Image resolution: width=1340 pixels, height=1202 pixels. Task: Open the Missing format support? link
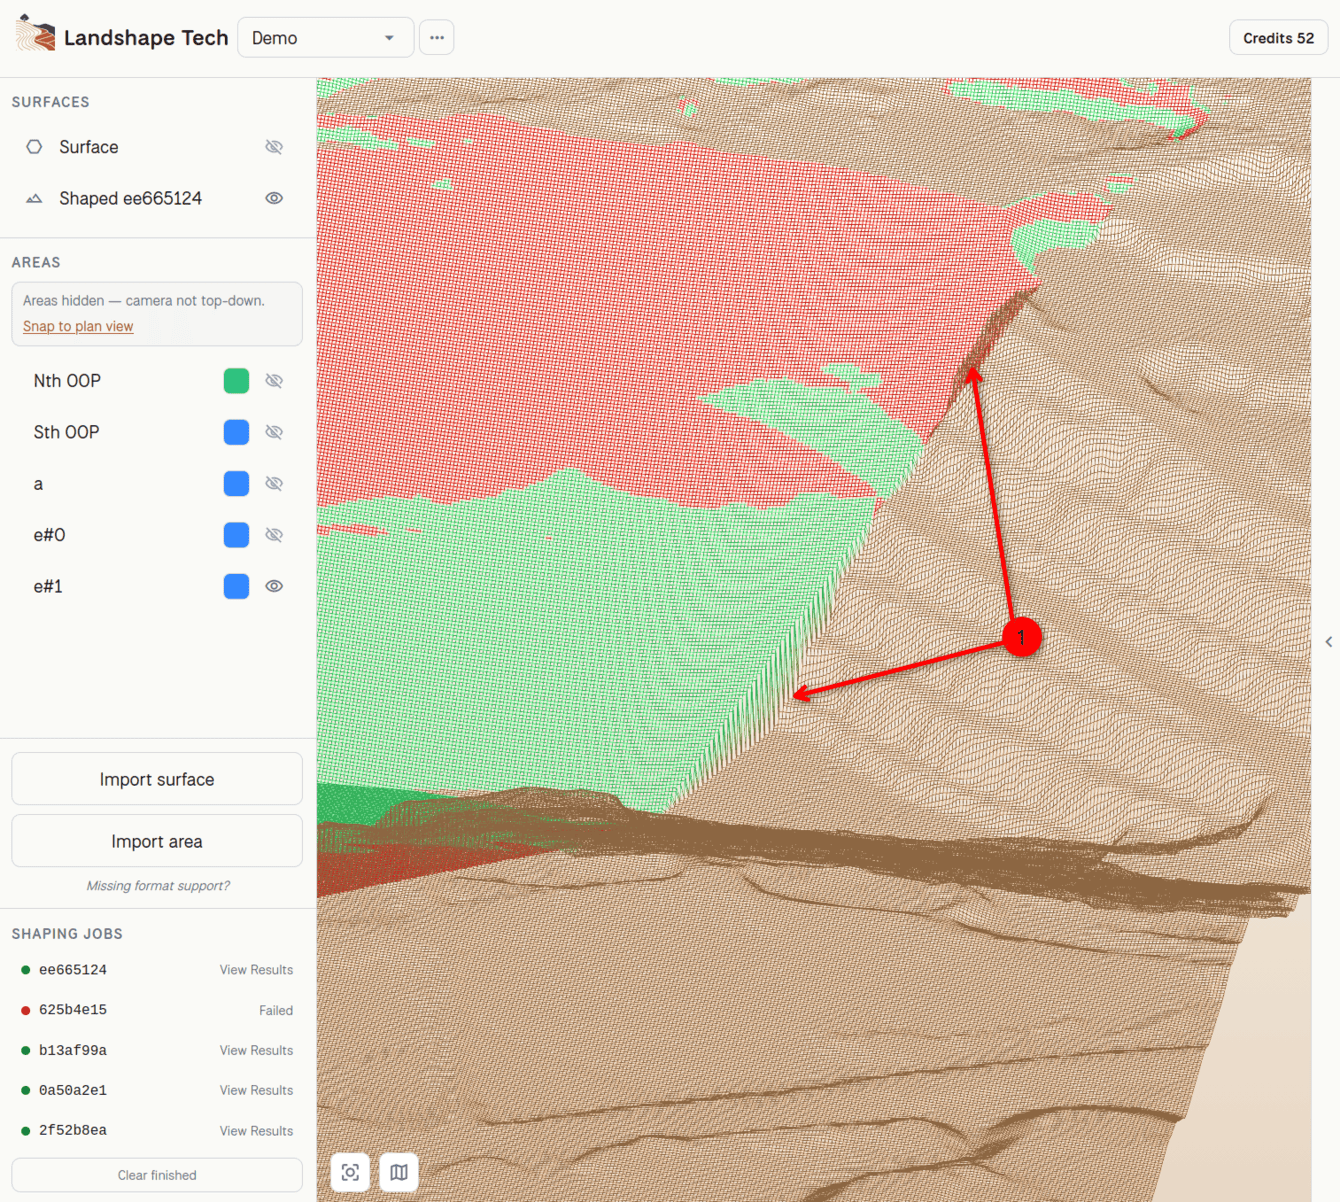pos(158,886)
